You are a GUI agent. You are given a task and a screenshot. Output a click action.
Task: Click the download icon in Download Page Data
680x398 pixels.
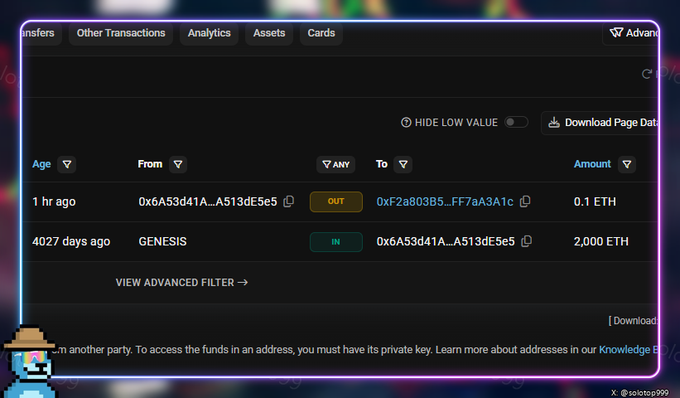coord(554,123)
